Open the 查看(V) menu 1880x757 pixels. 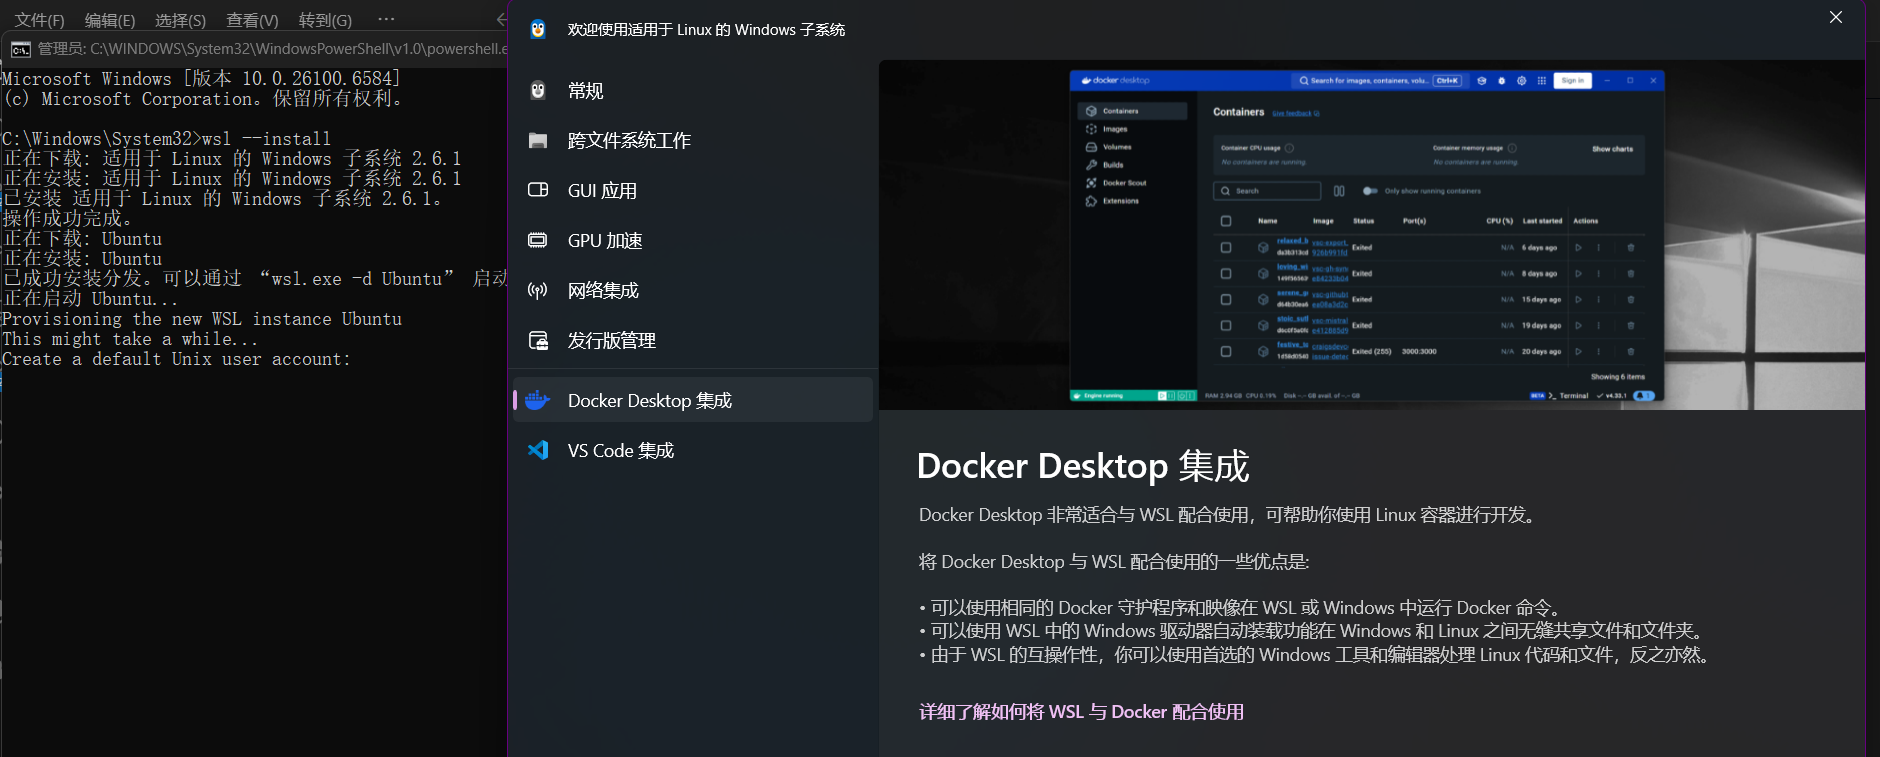[252, 20]
